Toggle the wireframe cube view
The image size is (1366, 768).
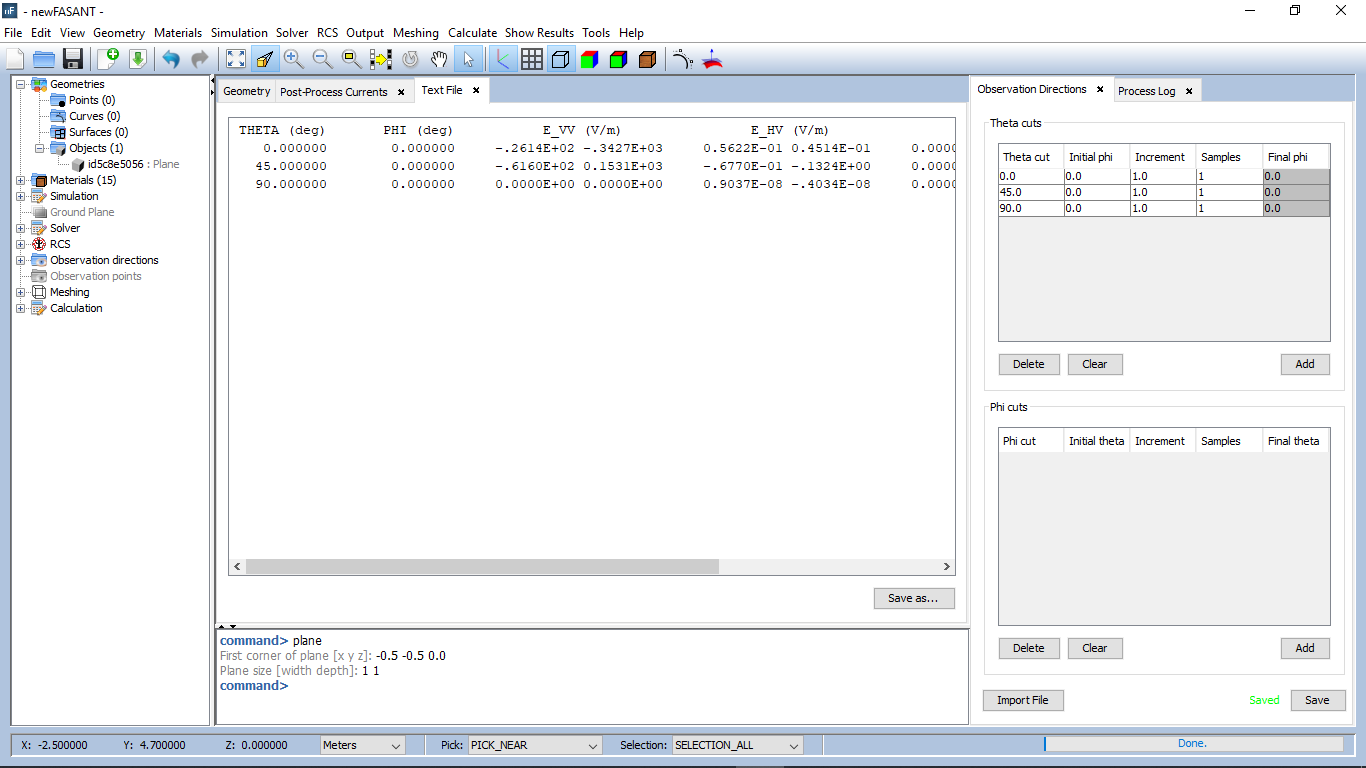click(x=561, y=59)
